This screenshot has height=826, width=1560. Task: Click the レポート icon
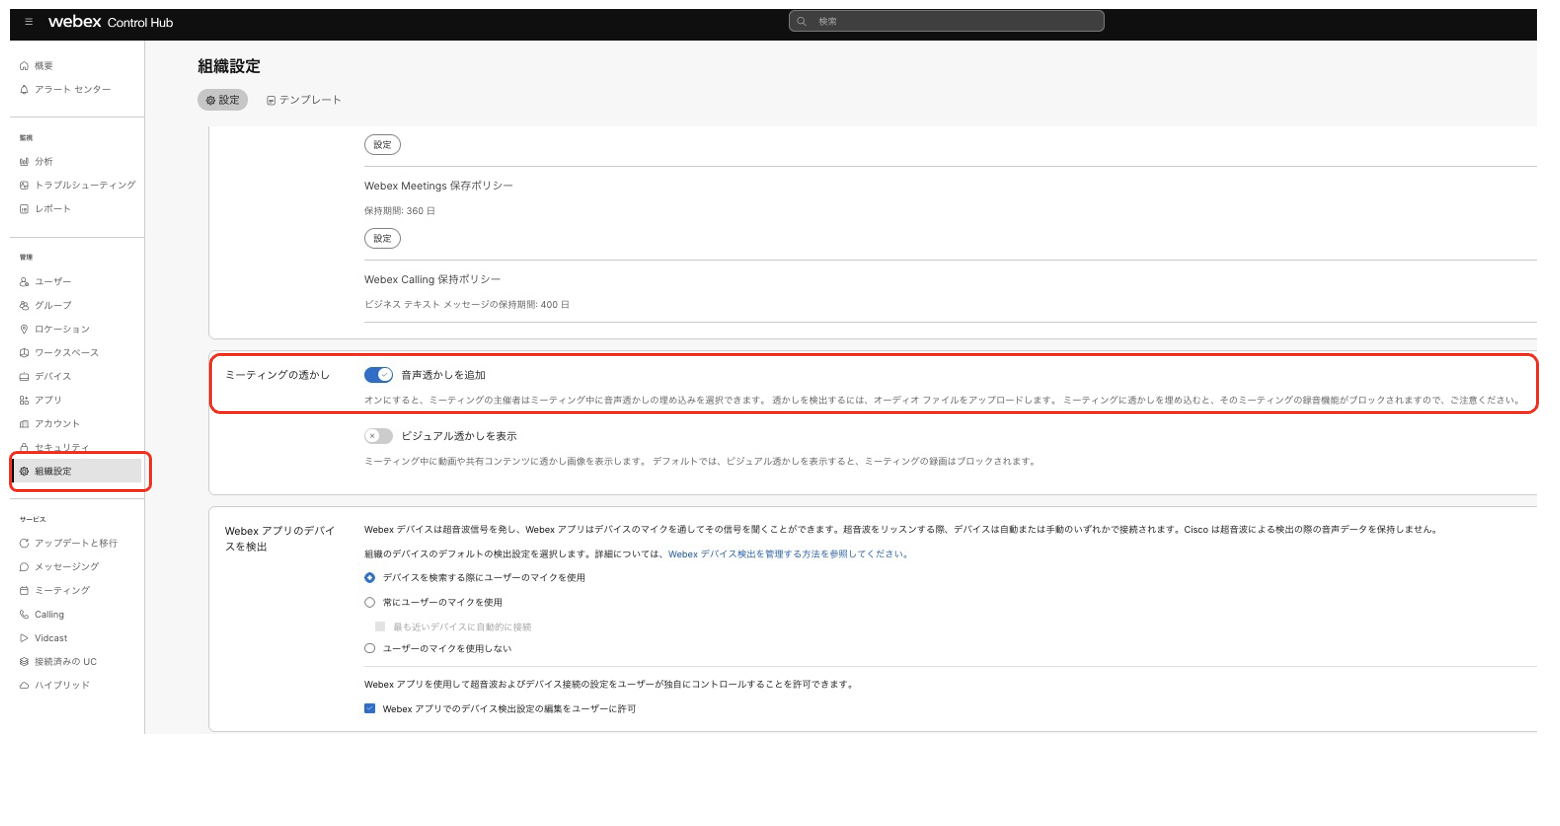tap(24, 209)
